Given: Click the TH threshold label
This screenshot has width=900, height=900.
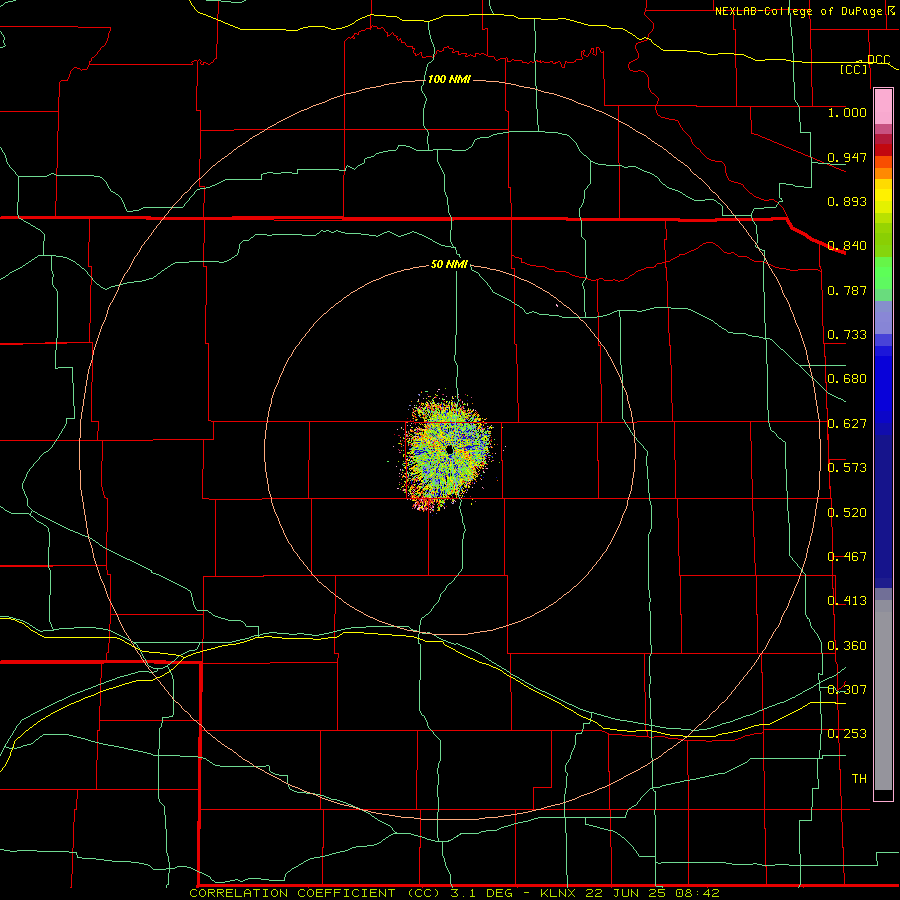Looking at the screenshot, I should point(859,779).
